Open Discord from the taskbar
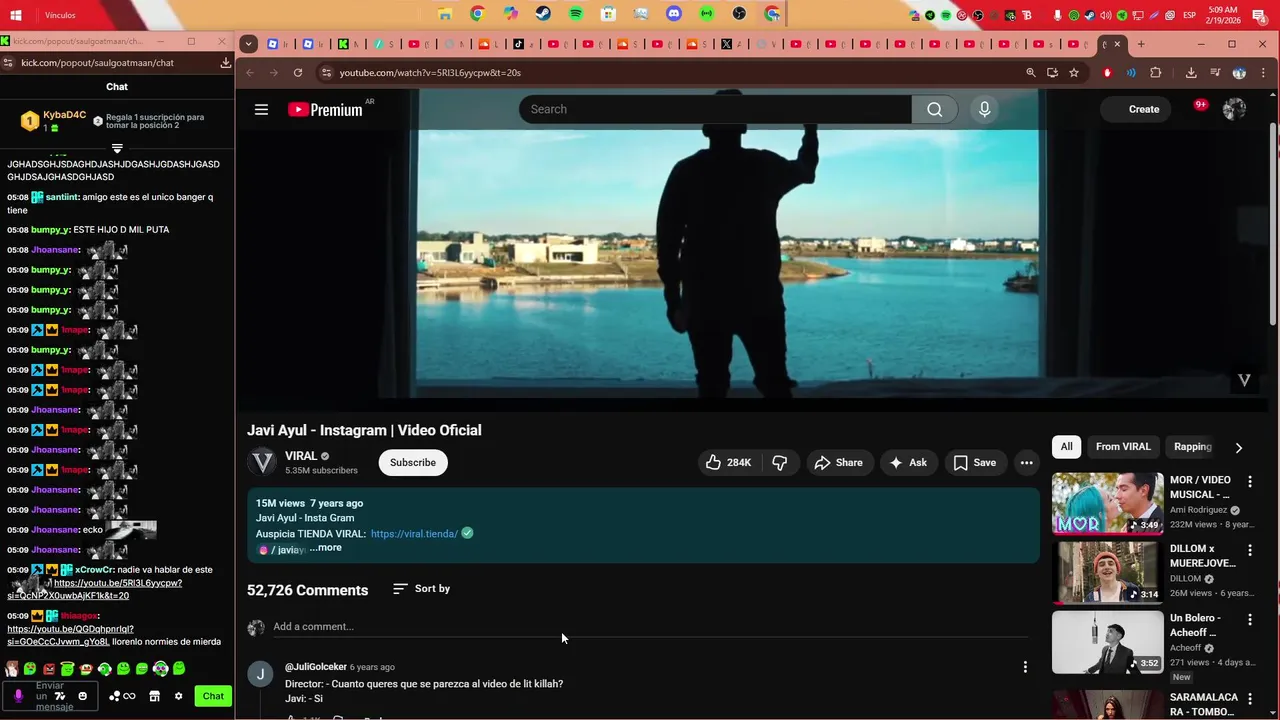 674,14
